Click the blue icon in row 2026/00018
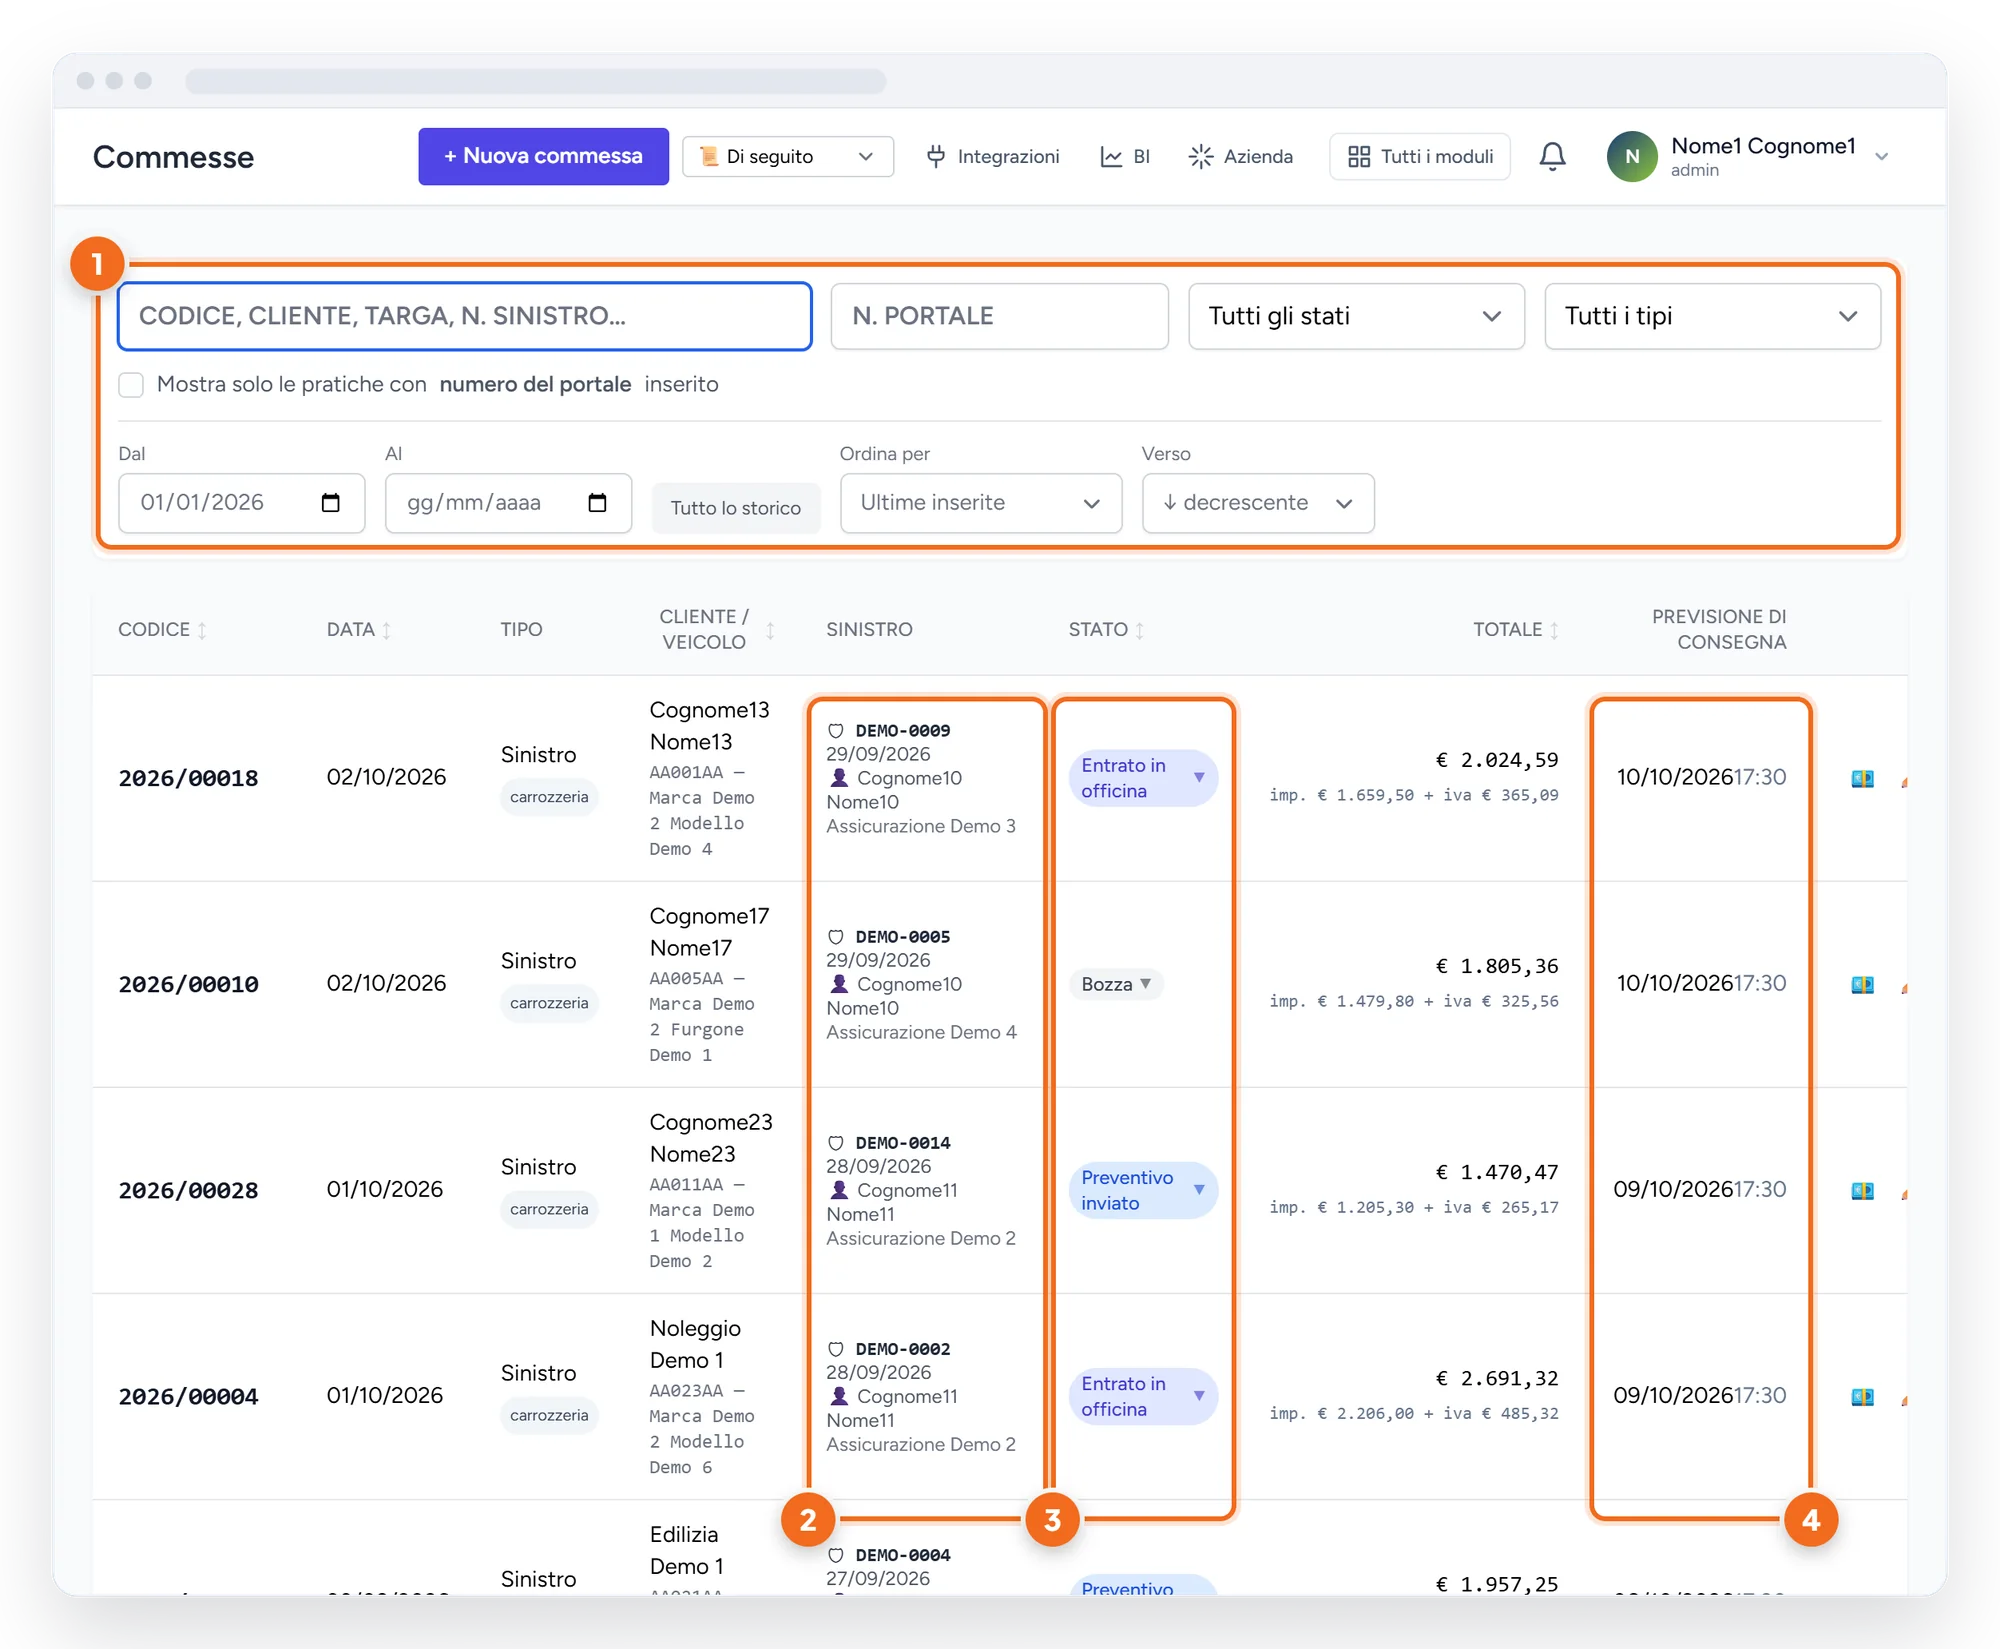Viewport: 2000px width, 1649px height. coord(1862,779)
